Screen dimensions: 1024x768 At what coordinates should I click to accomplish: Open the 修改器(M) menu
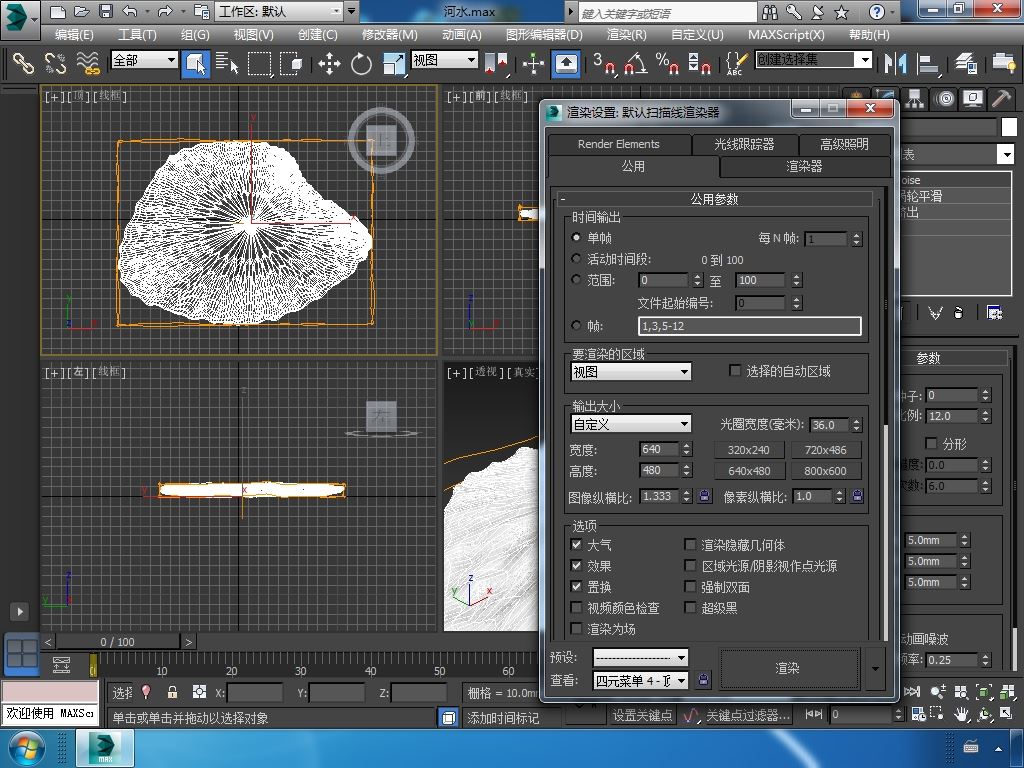[x=390, y=35]
